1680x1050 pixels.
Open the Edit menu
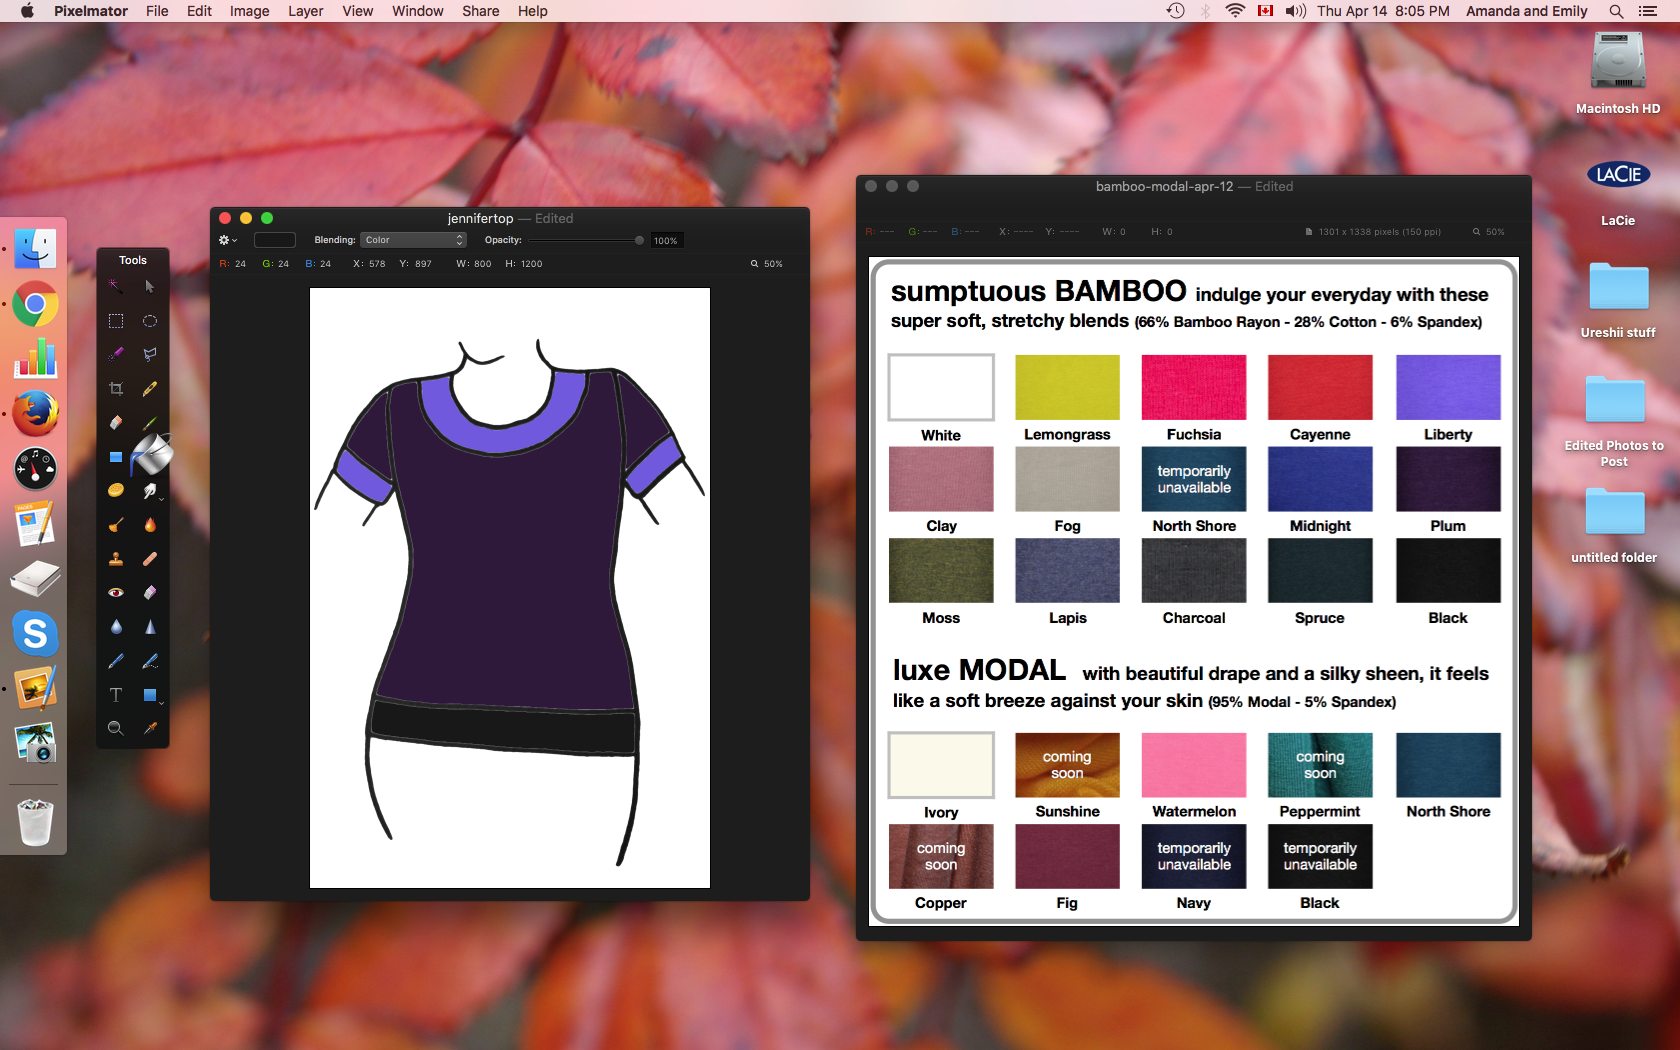pos(199,11)
